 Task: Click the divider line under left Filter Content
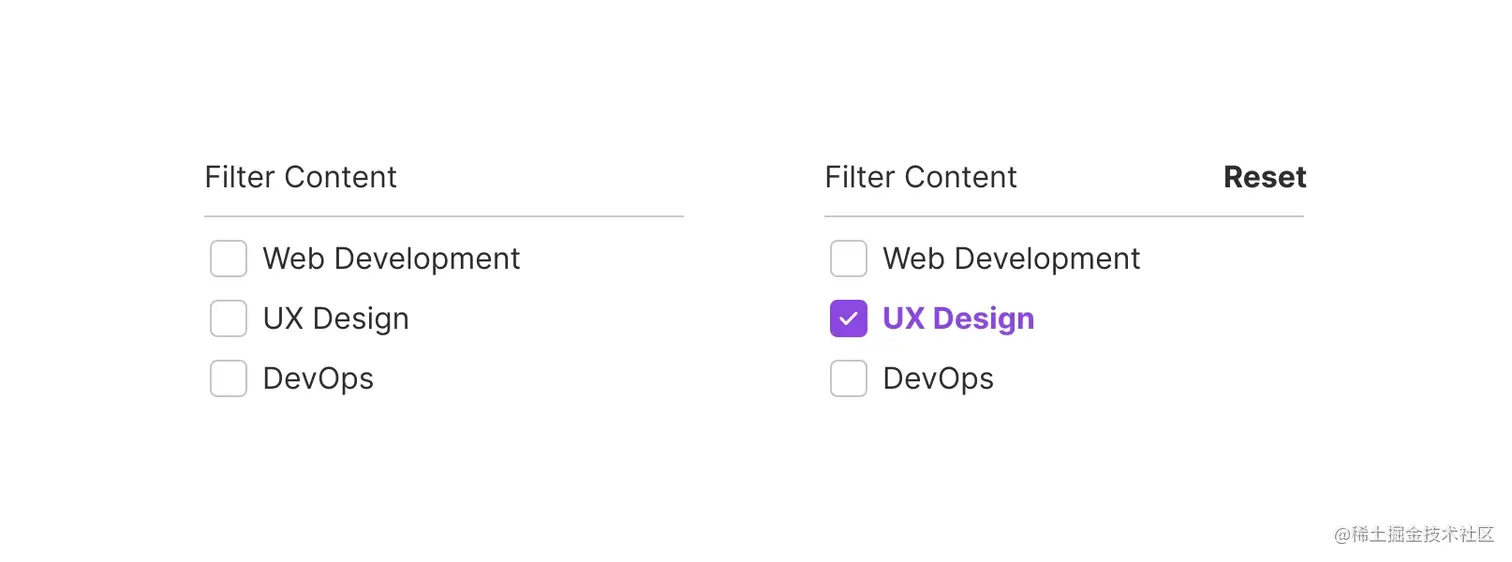443,216
